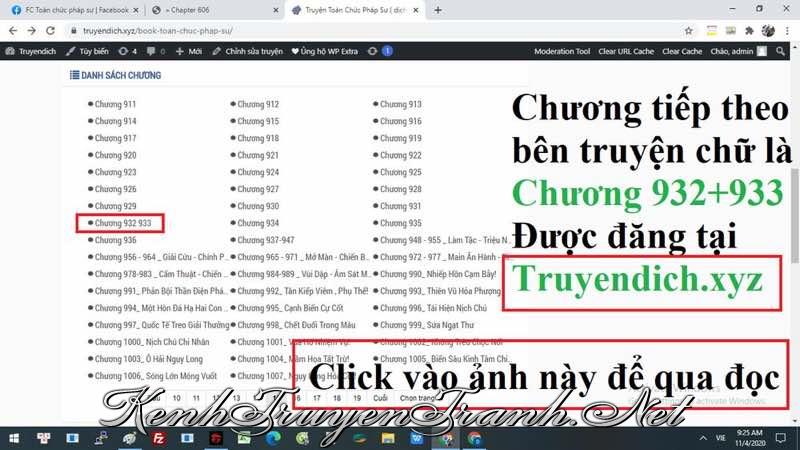Select the Truyện Toàn Chức Pháp Sư tab
This screenshot has width=800, height=450.
coord(355,10)
